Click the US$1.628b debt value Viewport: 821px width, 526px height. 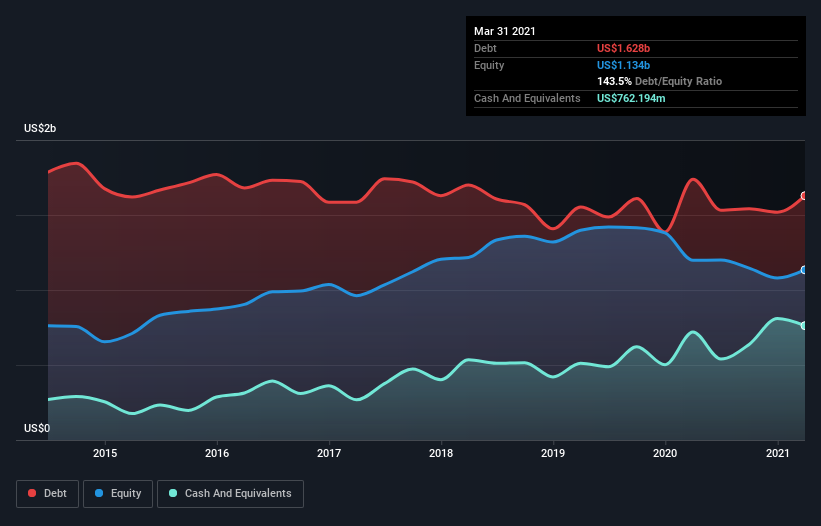623,48
